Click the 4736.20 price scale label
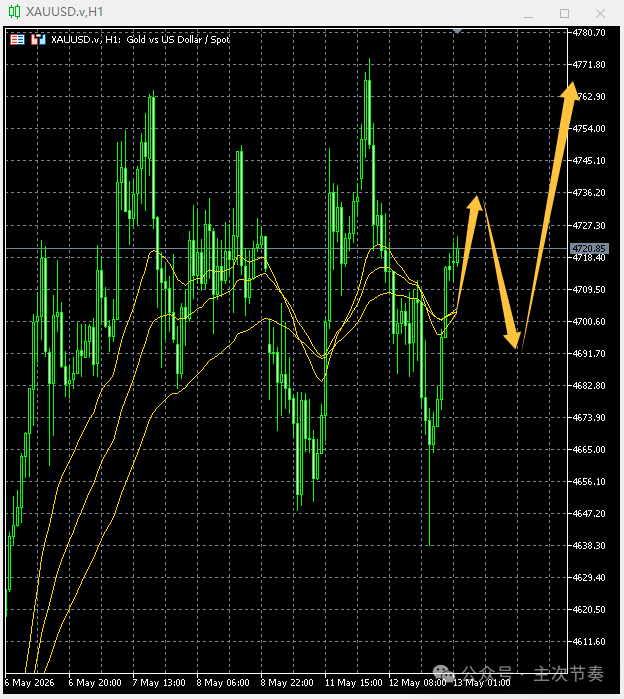Image resolution: width=624 pixels, height=699 pixels. [x=589, y=193]
